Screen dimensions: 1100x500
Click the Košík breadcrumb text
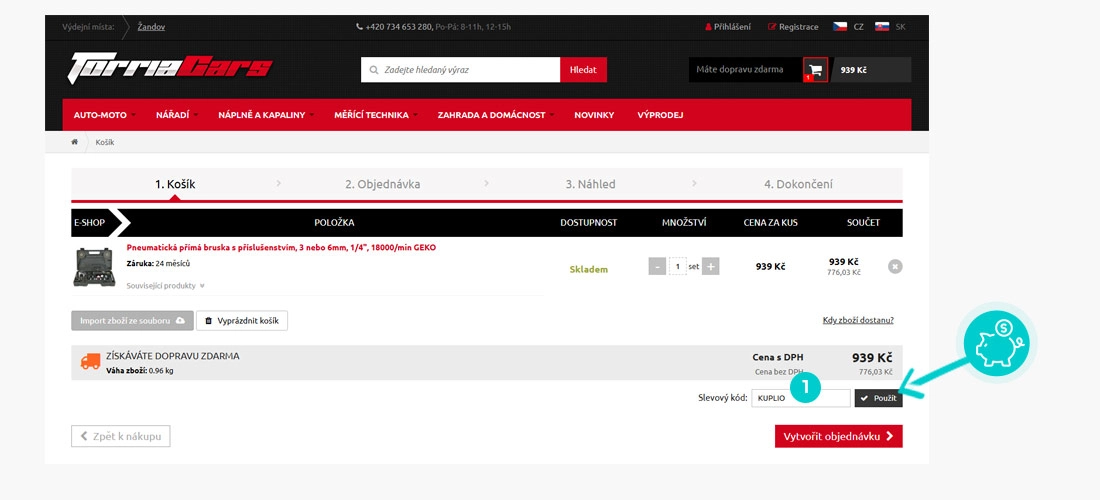[x=105, y=142]
